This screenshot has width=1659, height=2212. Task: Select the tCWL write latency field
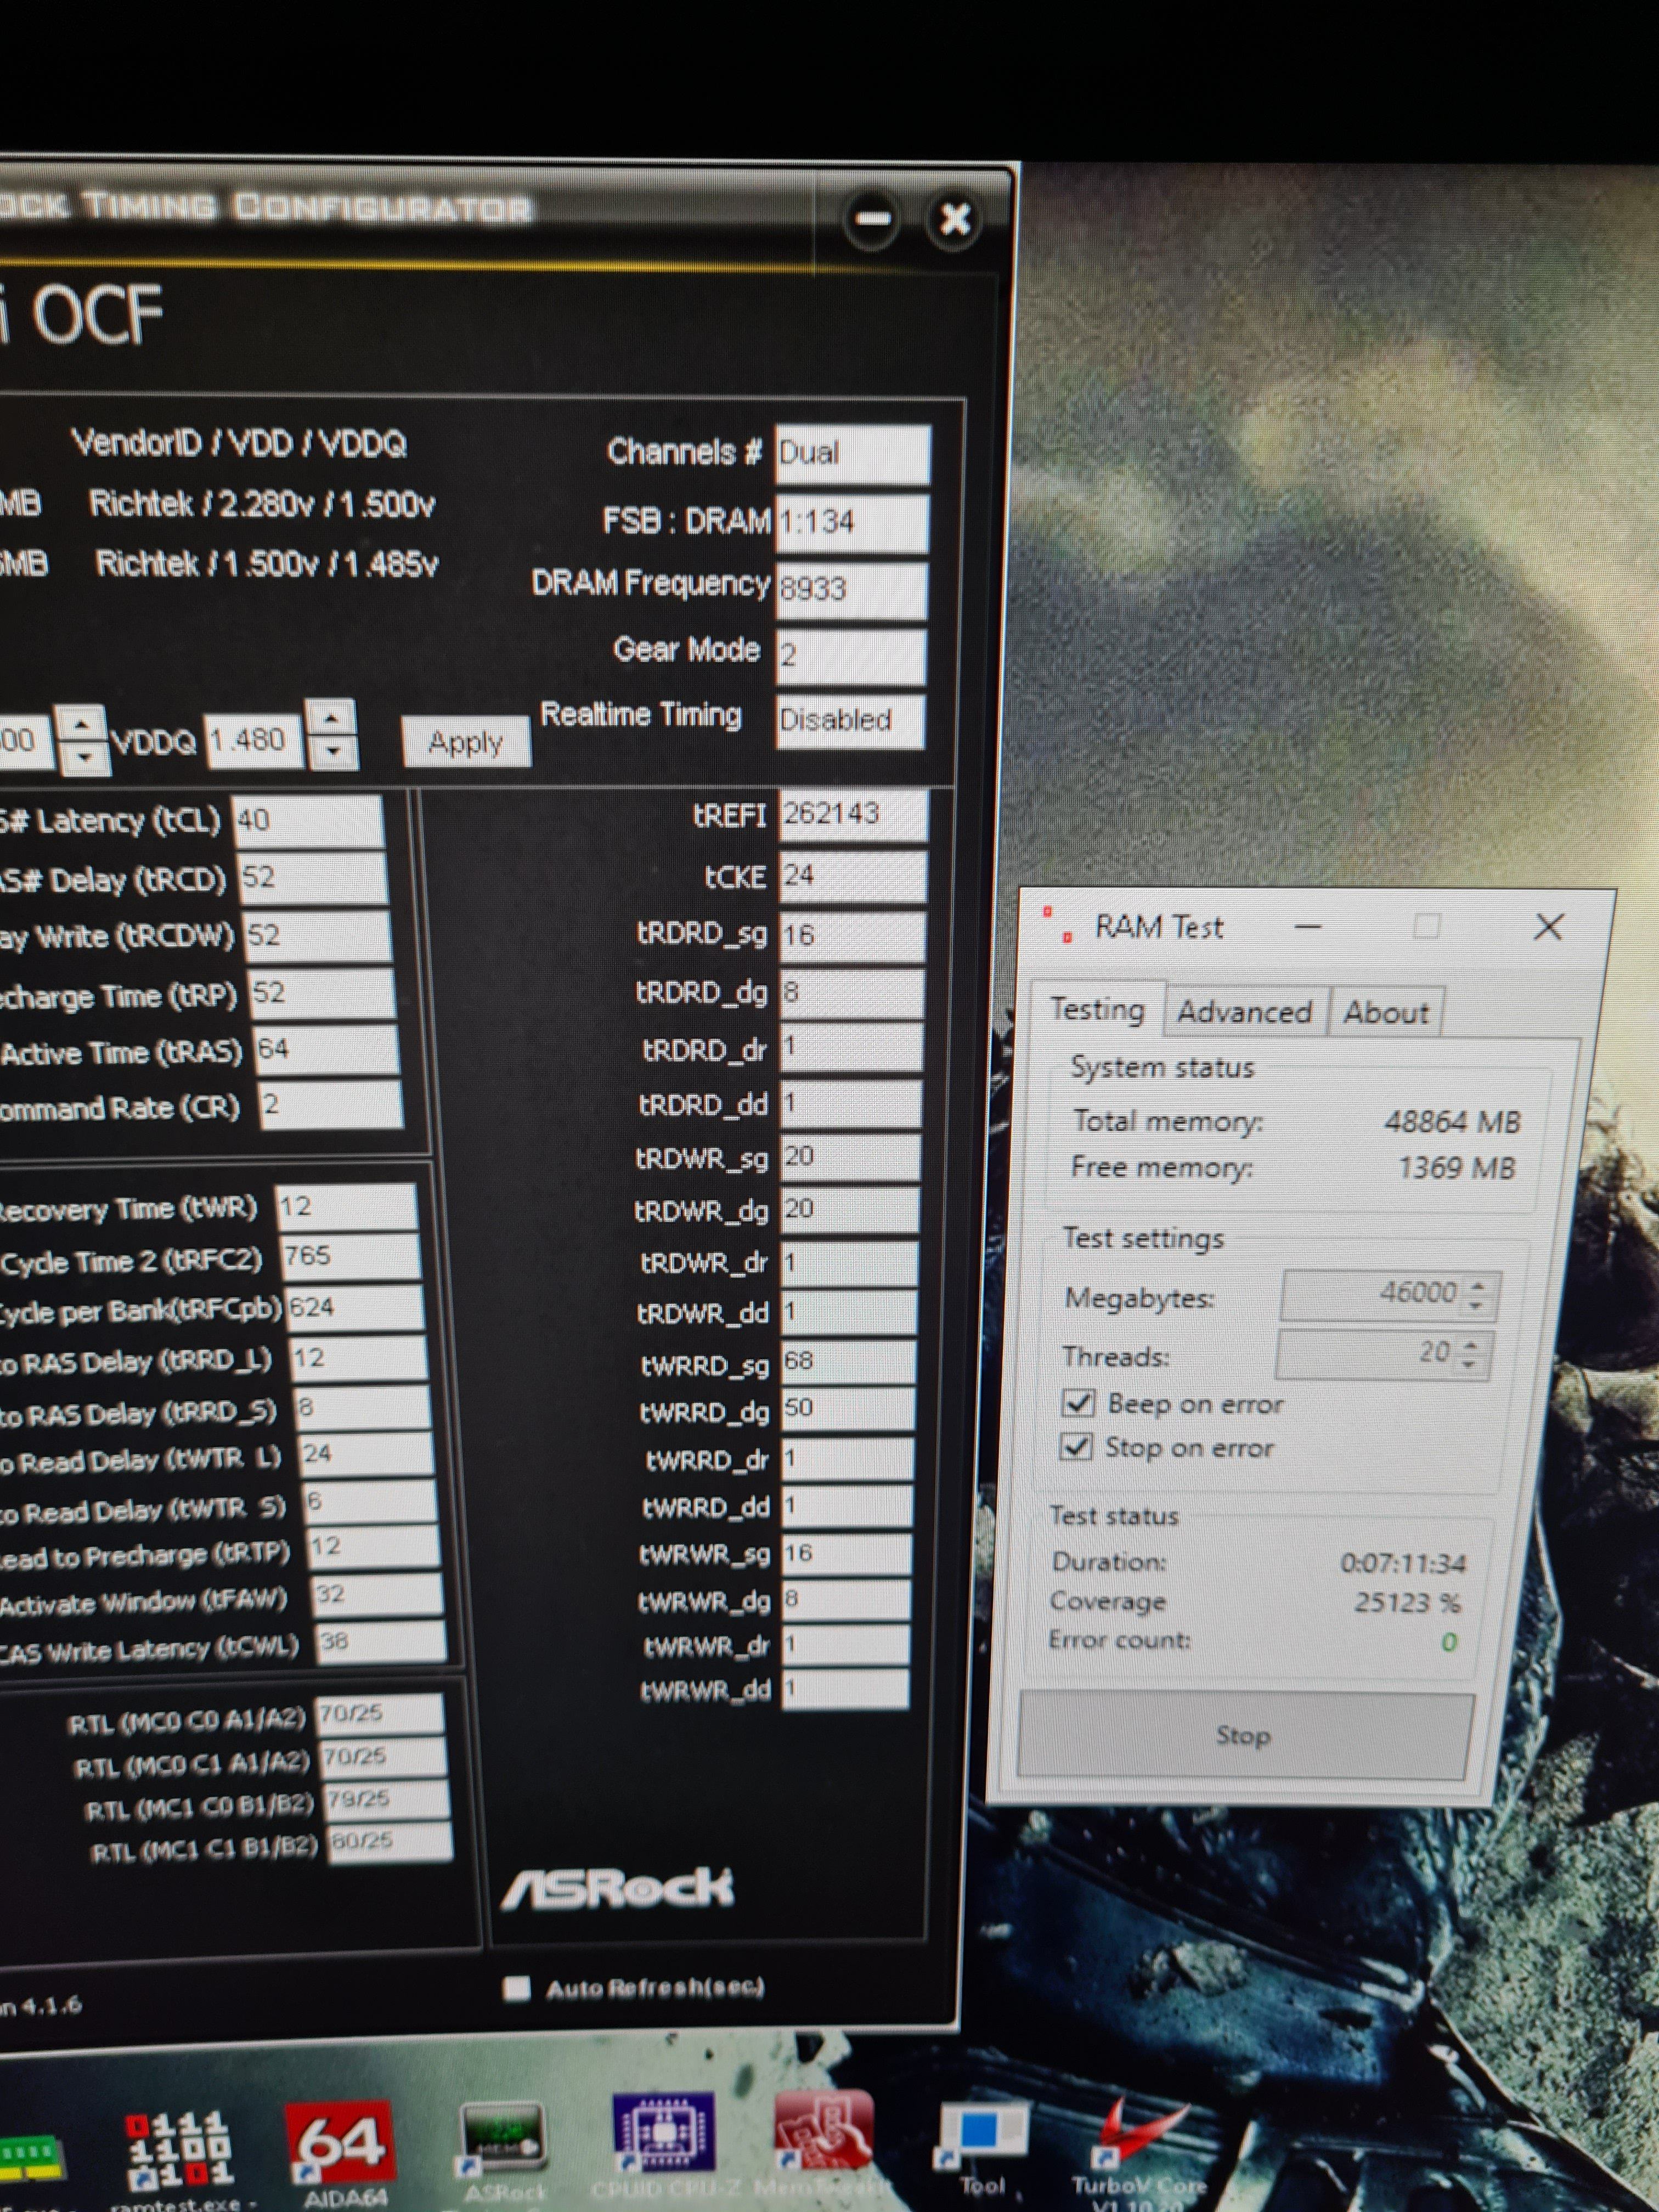[381, 1642]
